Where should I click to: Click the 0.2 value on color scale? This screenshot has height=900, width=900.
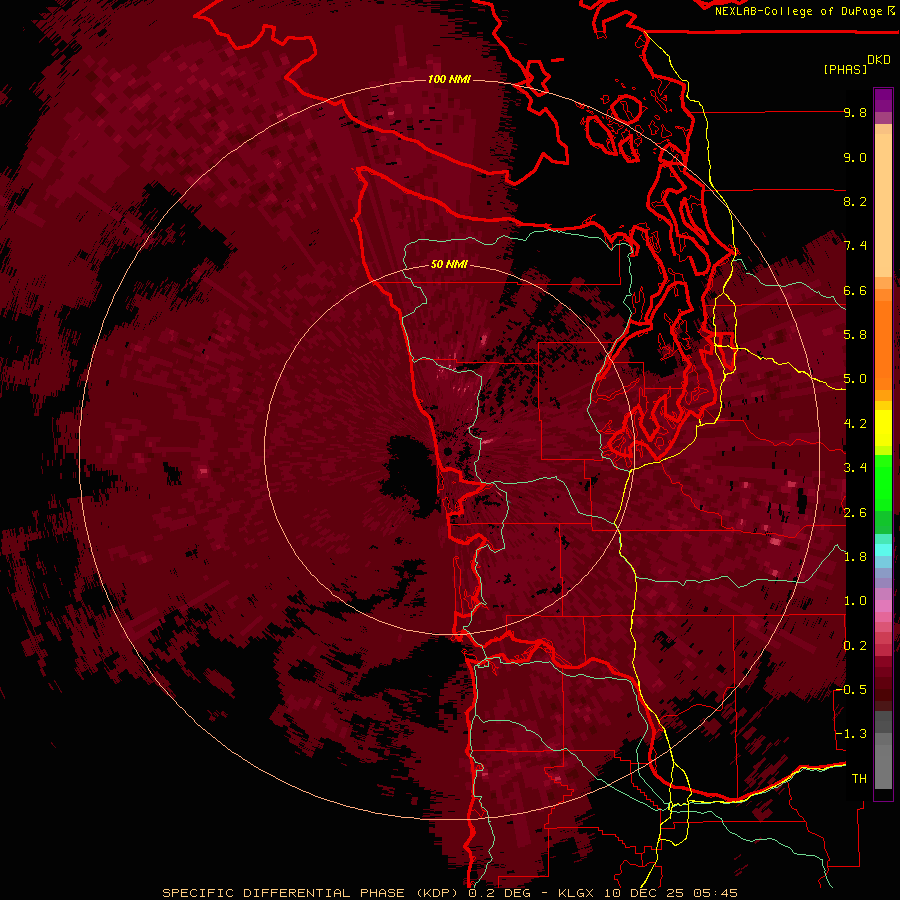pos(855,646)
